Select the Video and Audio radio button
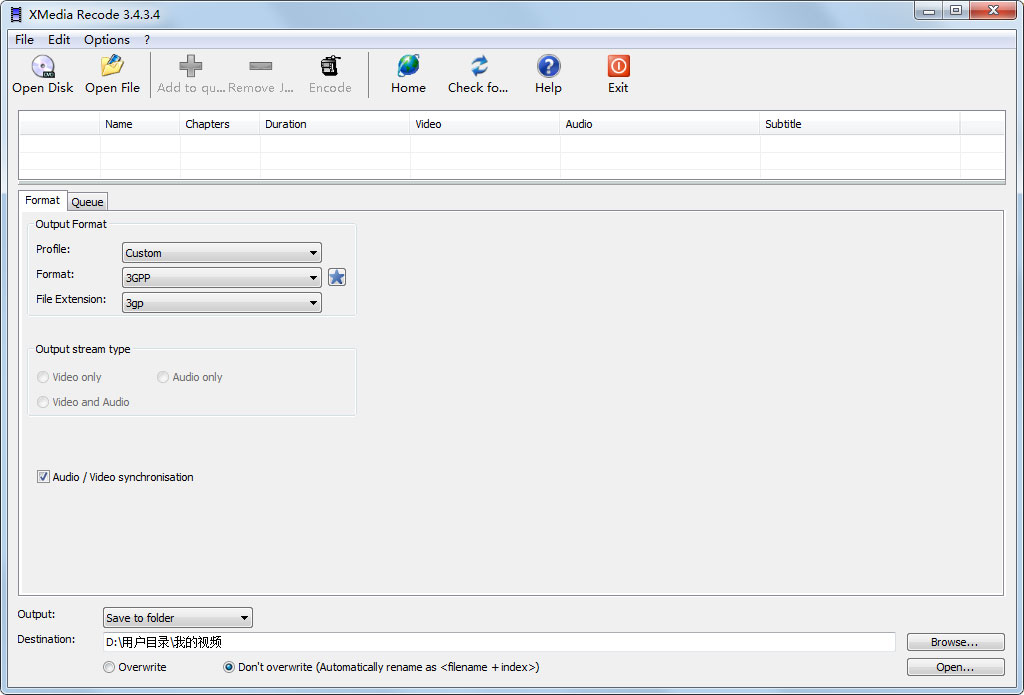Screen dimensions: 1024x695 pyautogui.click(x=43, y=402)
